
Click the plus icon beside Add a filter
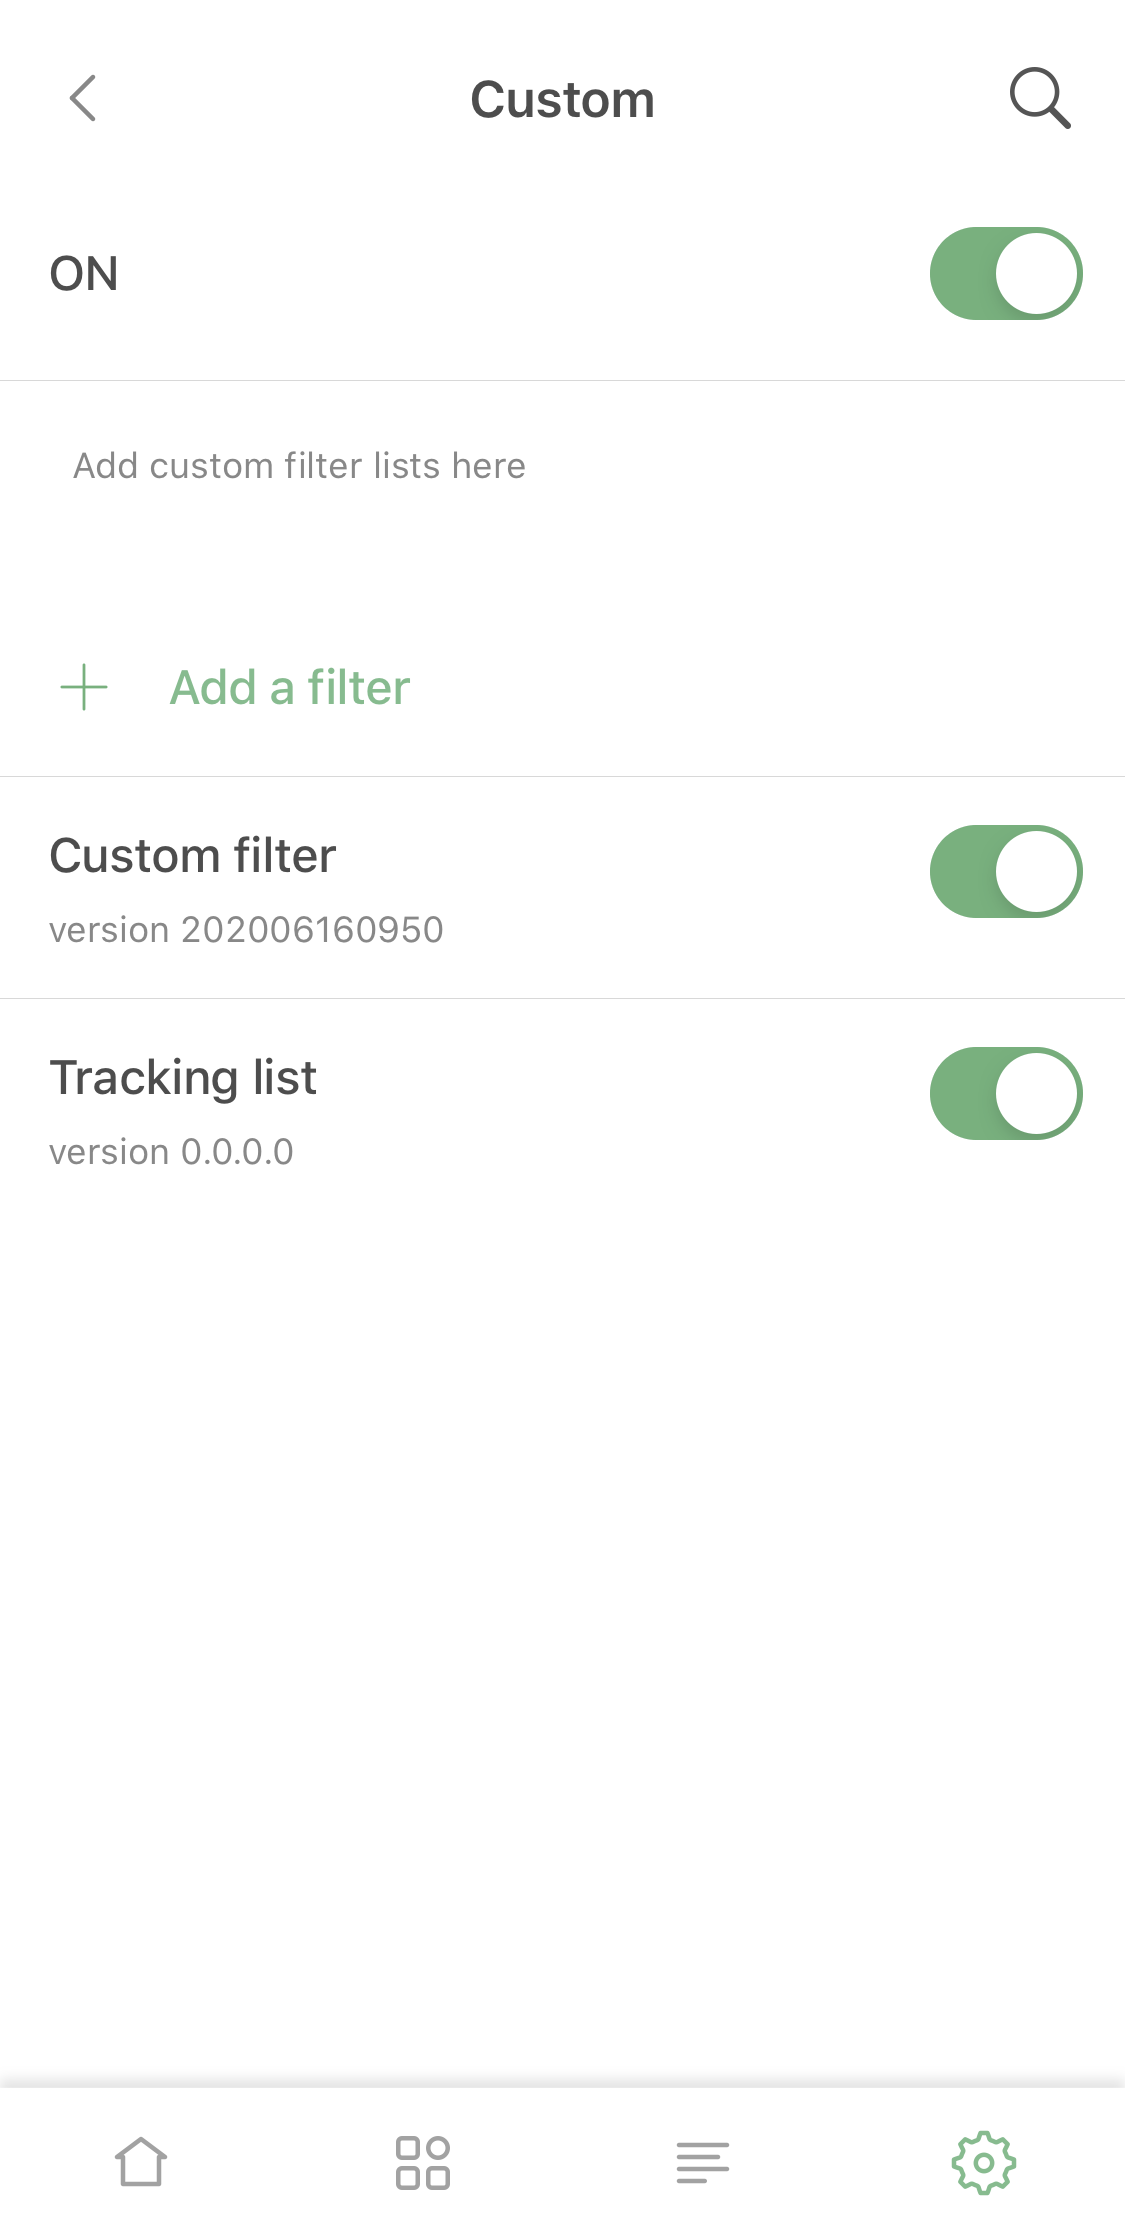[x=84, y=688]
